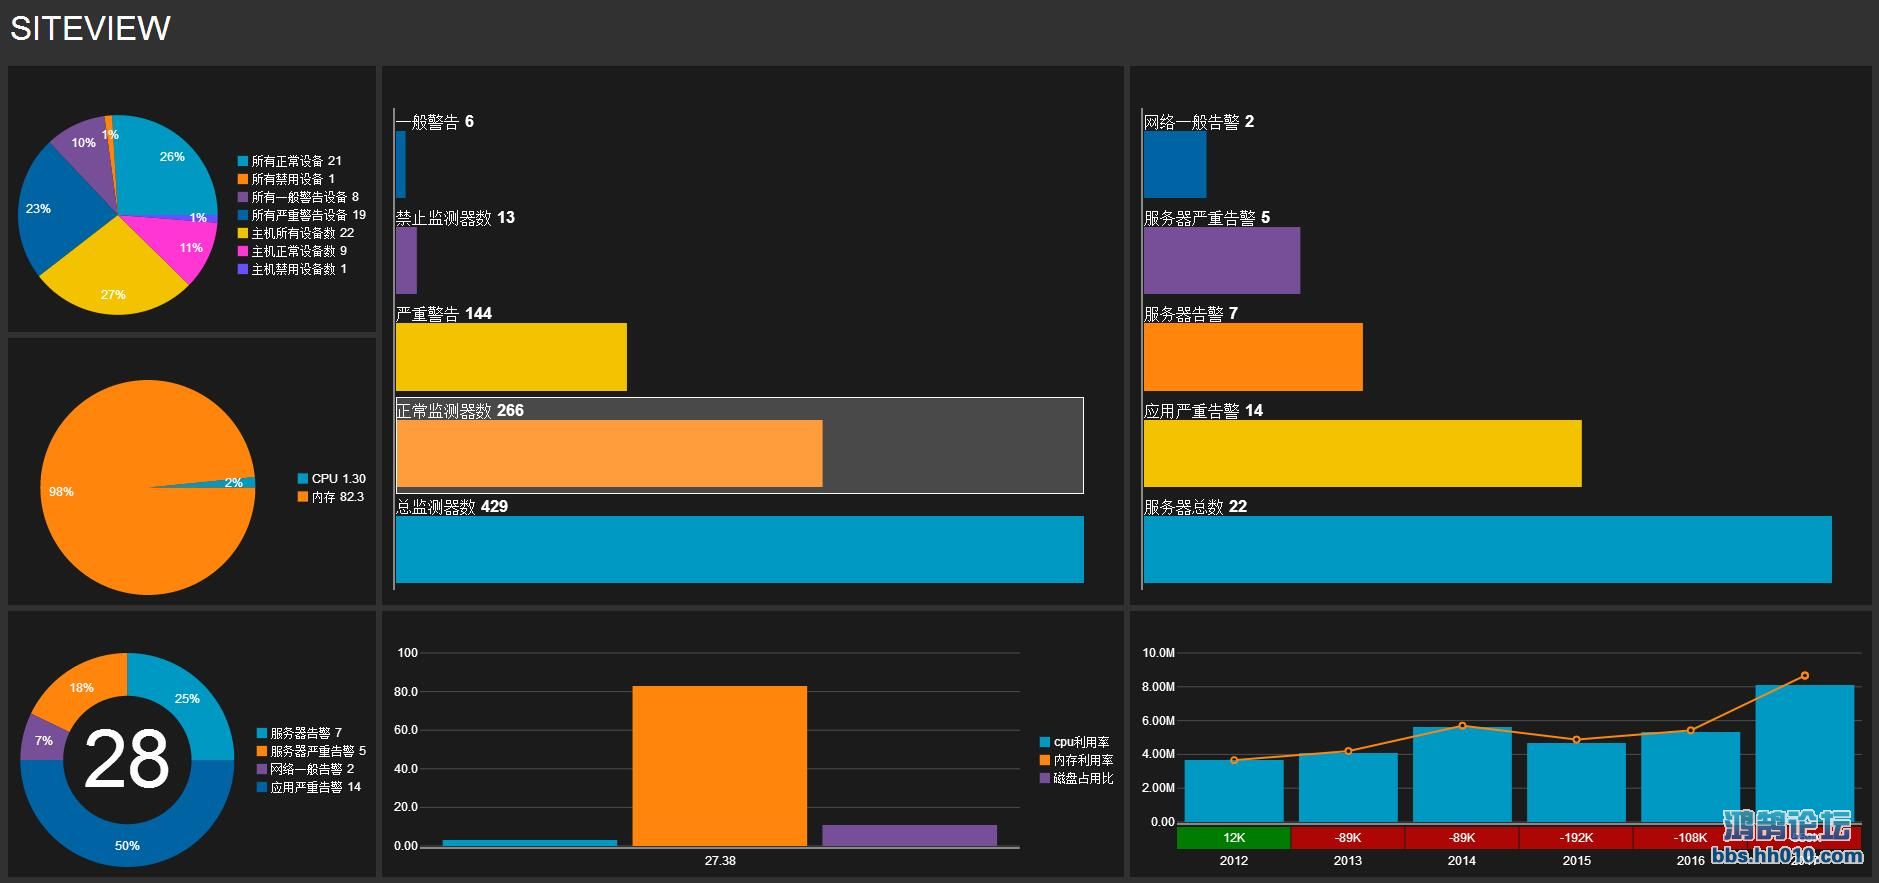Click the purple 服务器严重告警 5 bar

[1222, 260]
